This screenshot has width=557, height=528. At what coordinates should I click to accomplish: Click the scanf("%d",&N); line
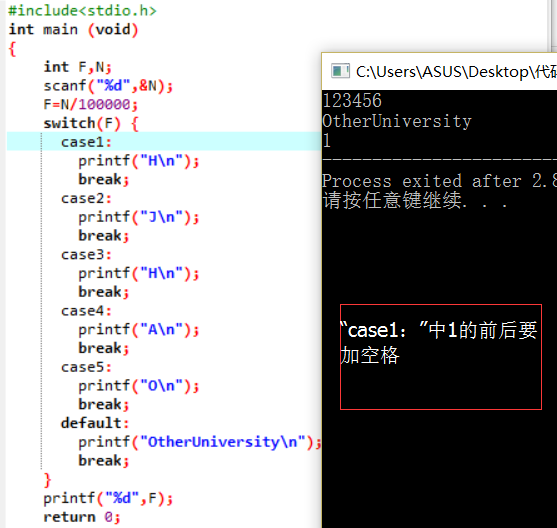(108, 86)
